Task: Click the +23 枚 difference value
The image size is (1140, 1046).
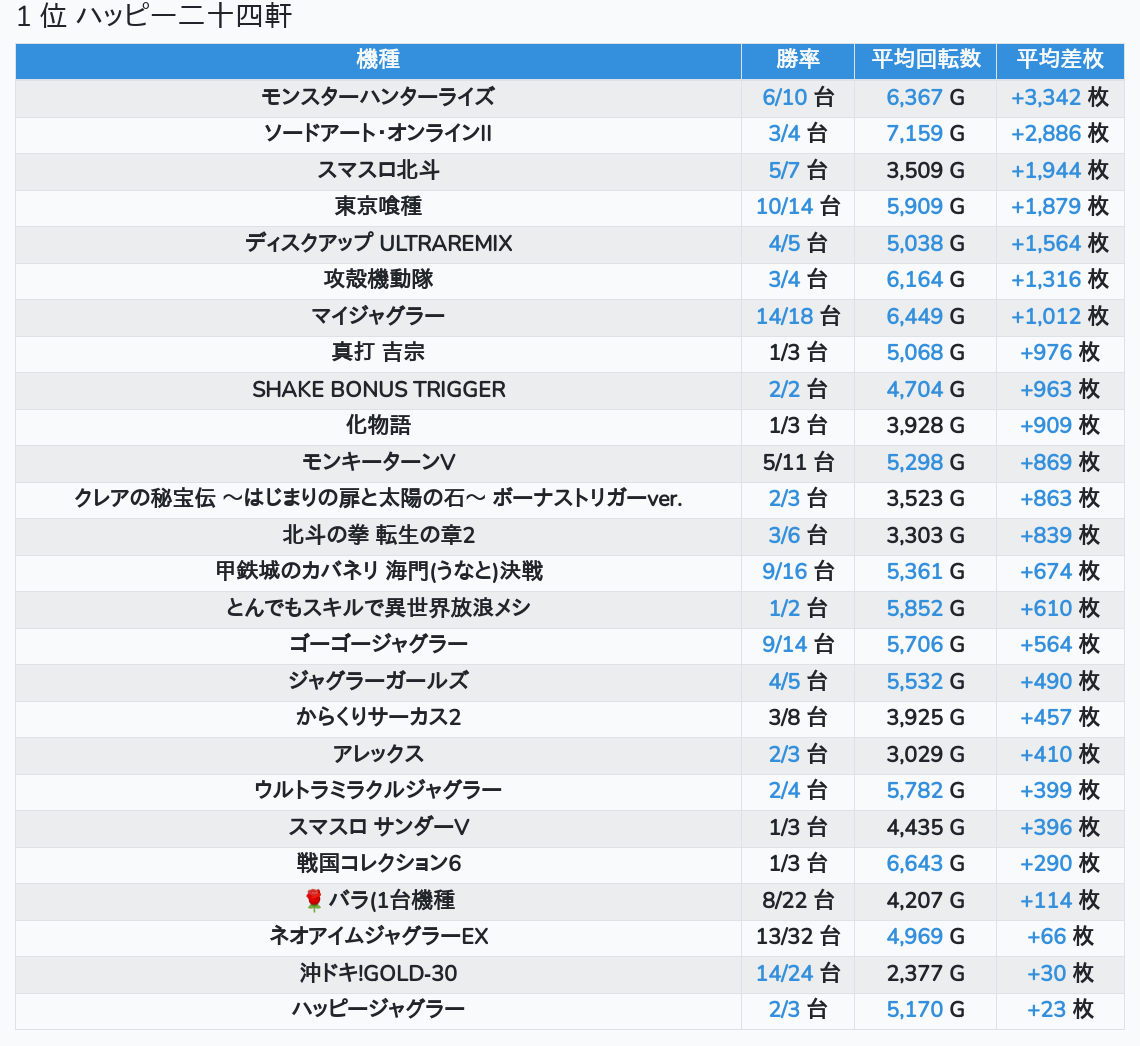Action: tap(1059, 1010)
